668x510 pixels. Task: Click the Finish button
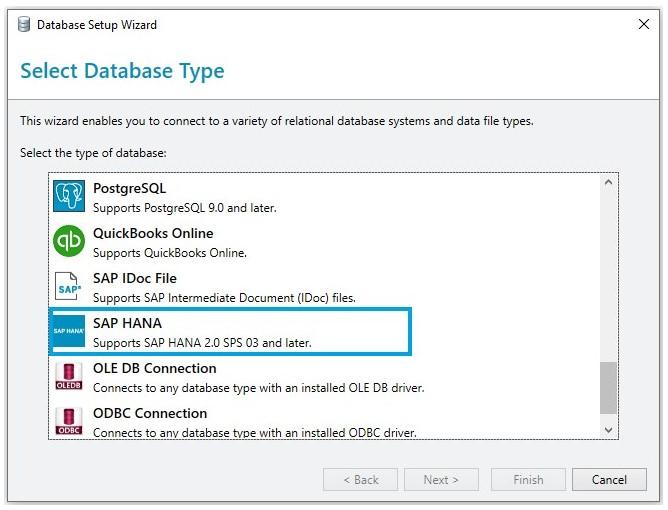(528, 480)
